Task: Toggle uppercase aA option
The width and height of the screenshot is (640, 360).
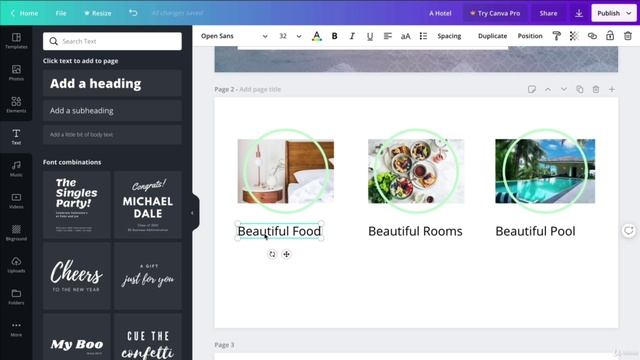Action: click(x=405, y=36)
